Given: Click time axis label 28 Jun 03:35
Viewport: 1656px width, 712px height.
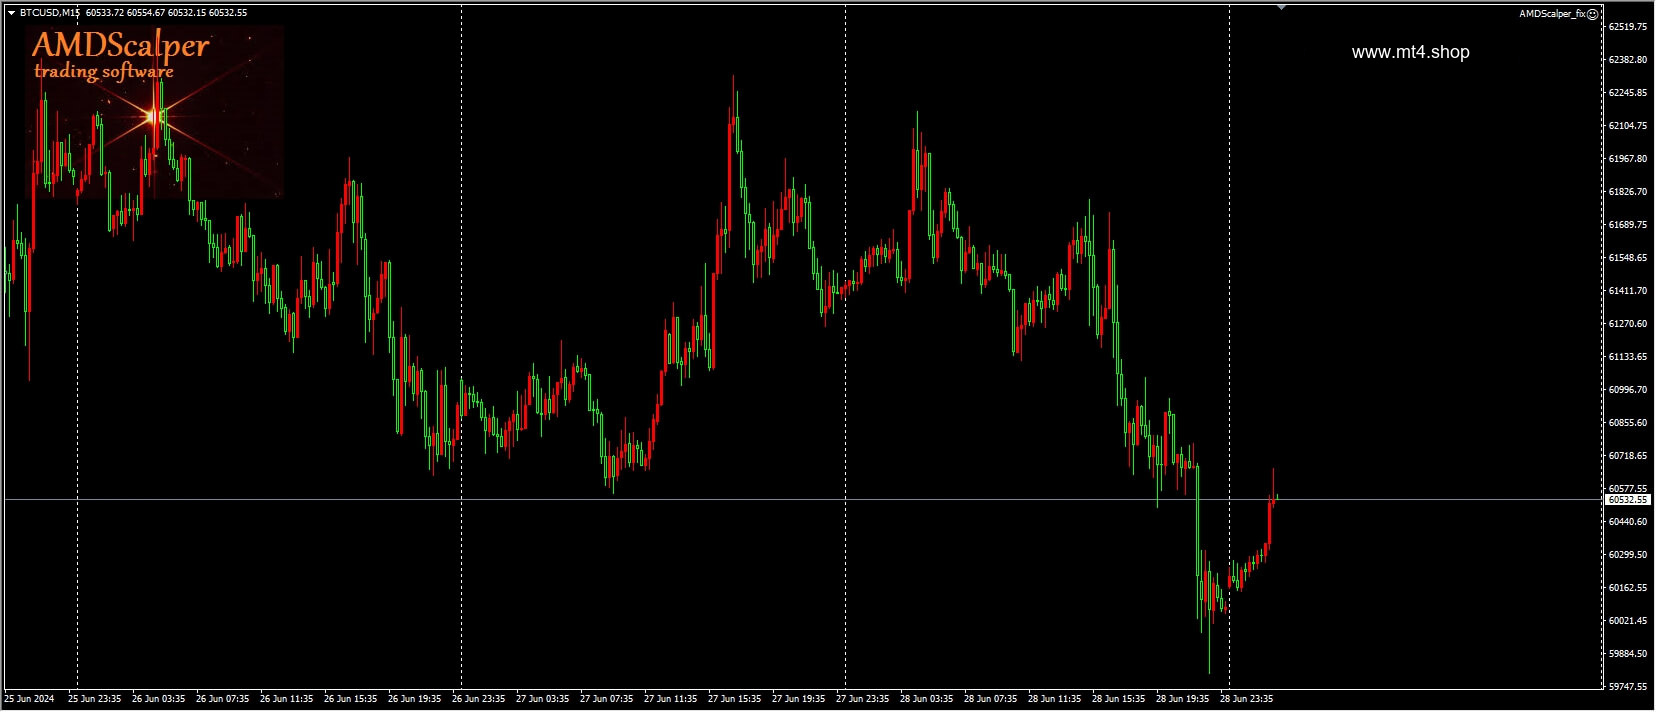Looking at the screenshot, I should point(926,699).
